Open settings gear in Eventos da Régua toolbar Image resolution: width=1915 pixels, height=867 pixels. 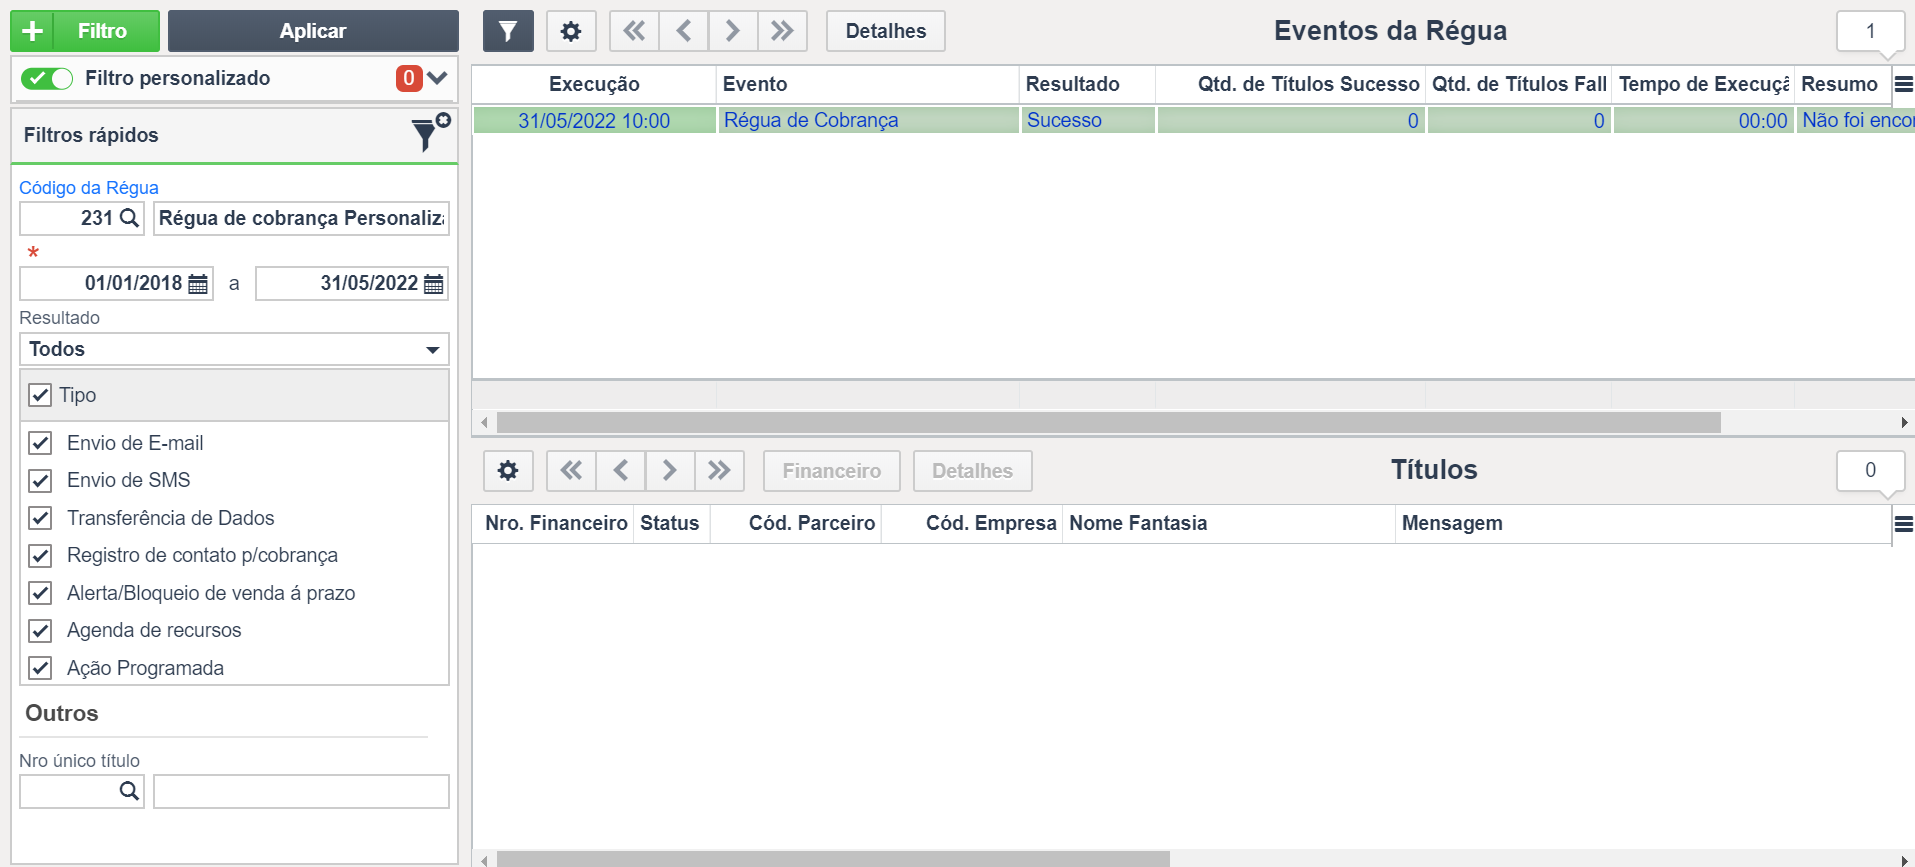click(571, 31)
